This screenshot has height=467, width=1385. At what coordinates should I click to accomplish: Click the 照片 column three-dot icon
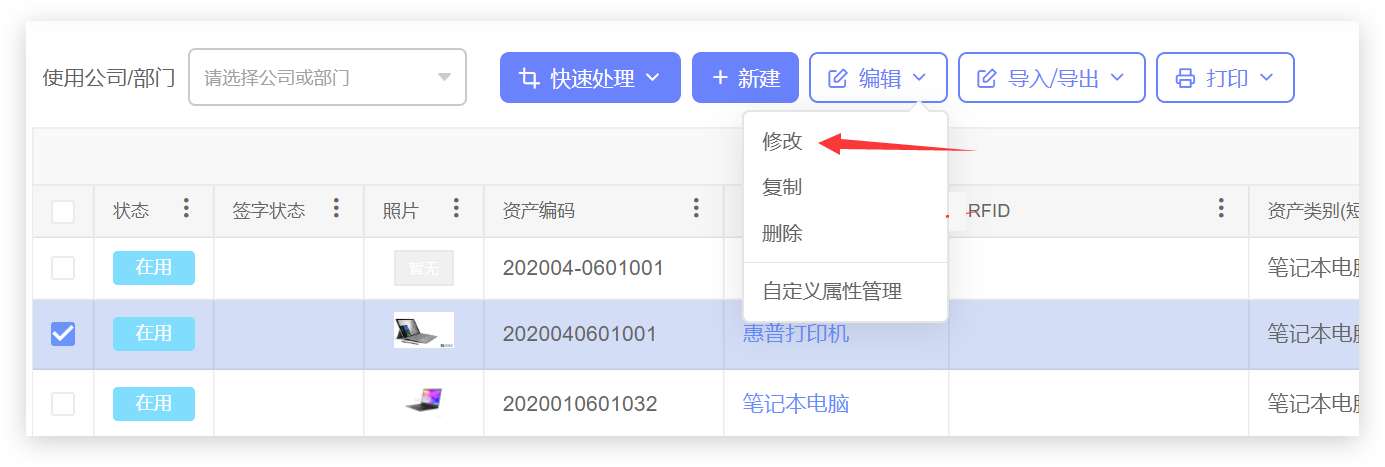pyautogui.click(x=456, y=208)
